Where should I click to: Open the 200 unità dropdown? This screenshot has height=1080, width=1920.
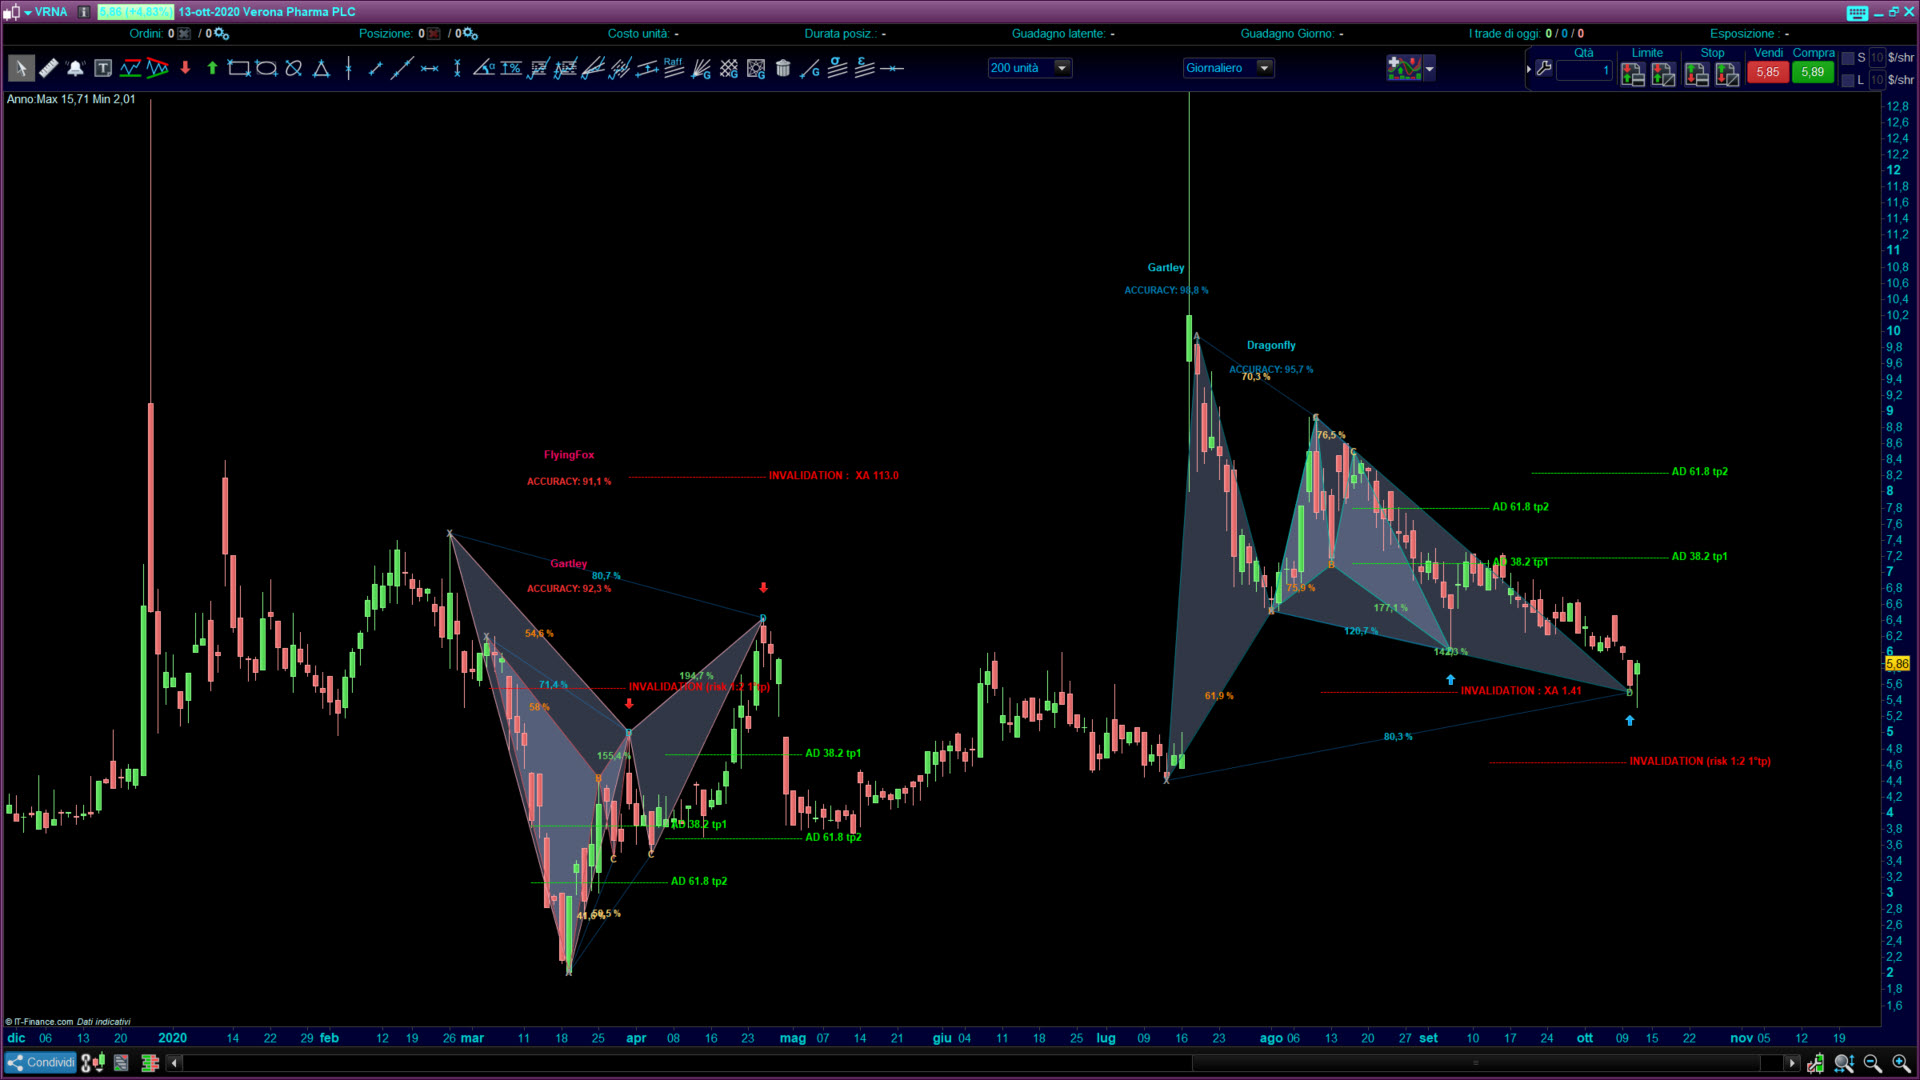1062,68
